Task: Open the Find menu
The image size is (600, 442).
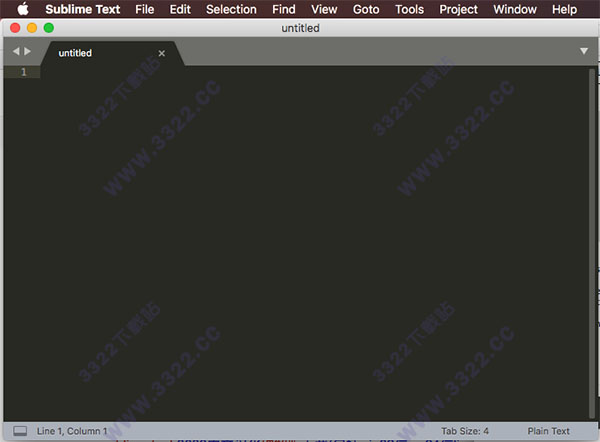Action: click(x=284, y=9)
